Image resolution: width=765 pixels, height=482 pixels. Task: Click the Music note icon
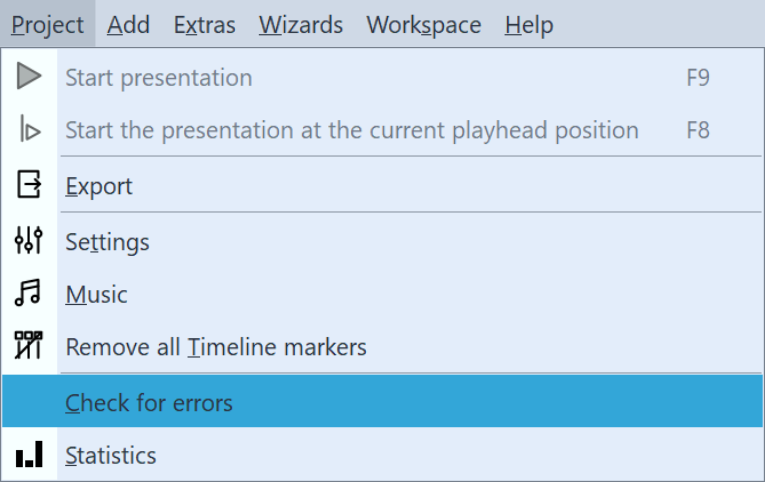coord(29,294)
